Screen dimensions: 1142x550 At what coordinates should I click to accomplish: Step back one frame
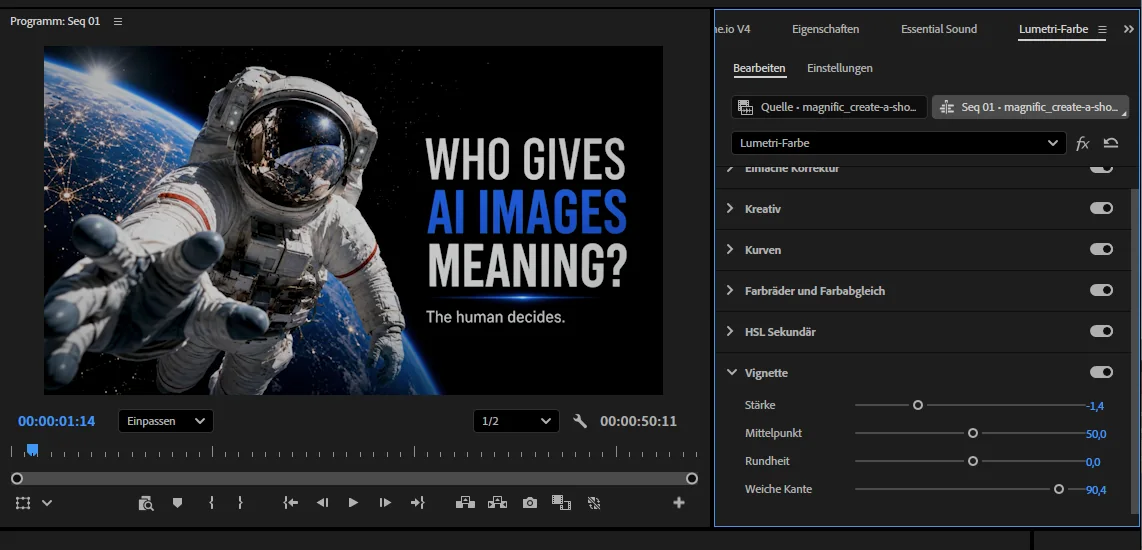pyautogui.click(x=322, y=503)
